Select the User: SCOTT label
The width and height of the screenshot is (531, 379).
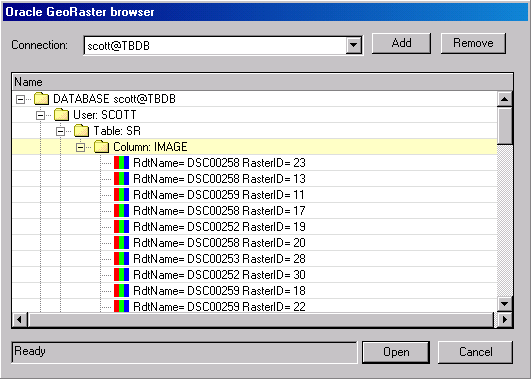tap(105, 115)
